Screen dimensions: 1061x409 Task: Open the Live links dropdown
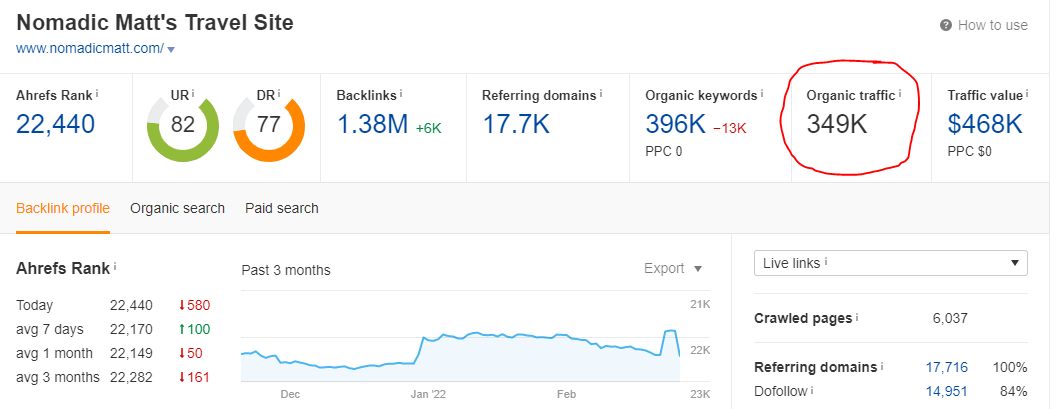[890, 263]
